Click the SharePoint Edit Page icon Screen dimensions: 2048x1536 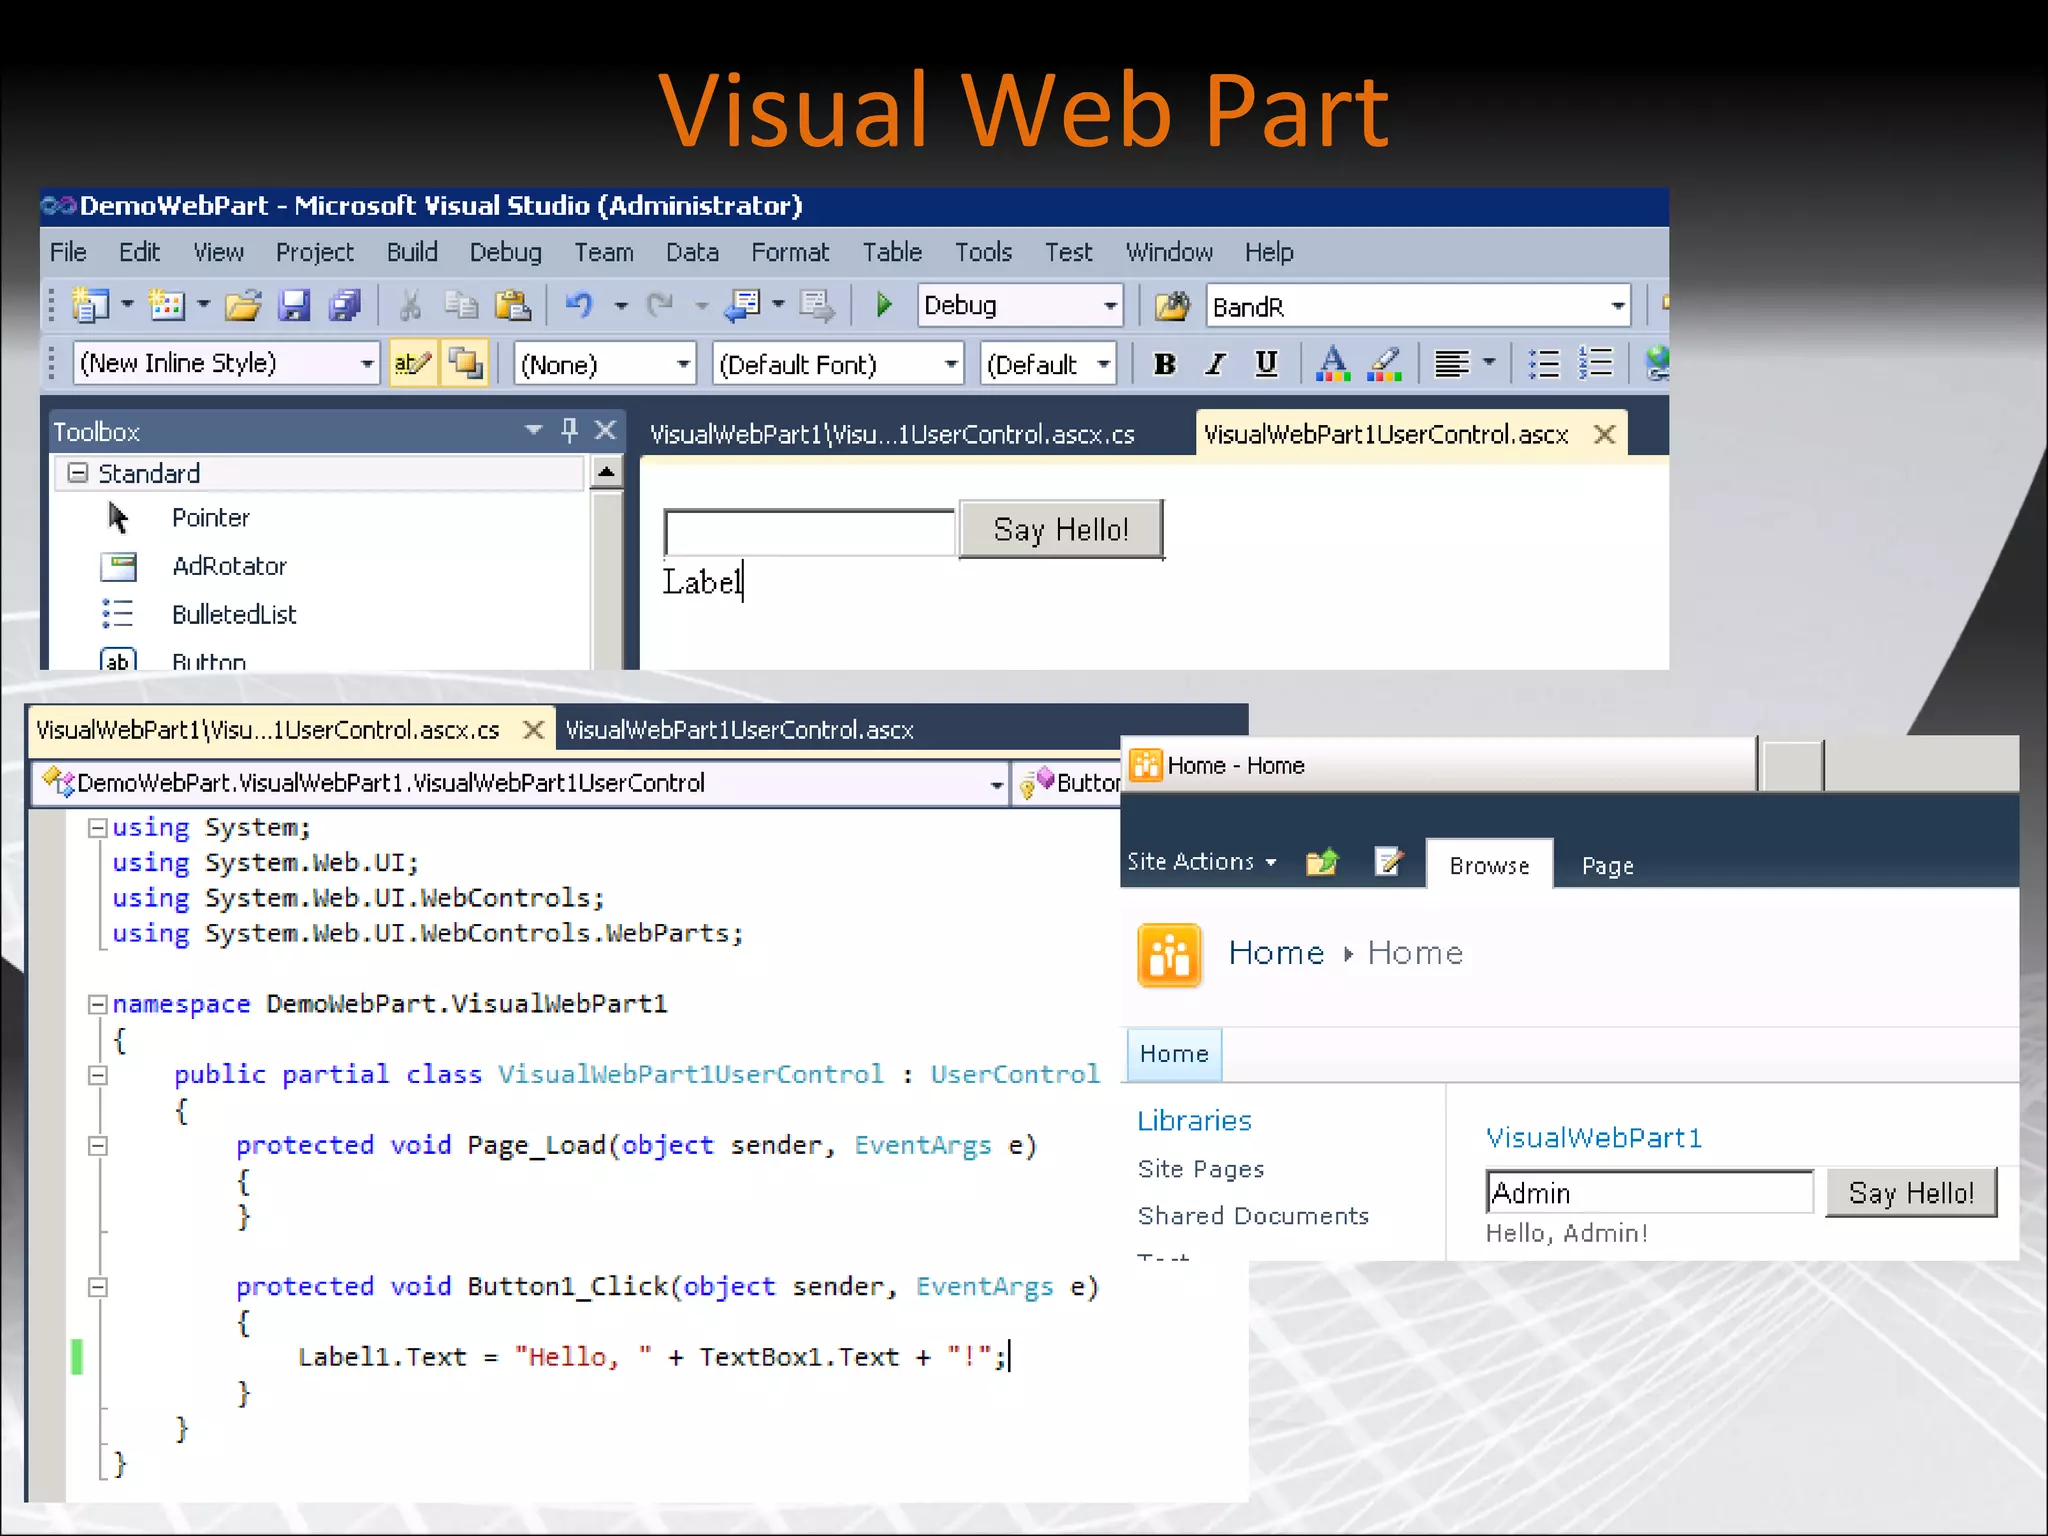pyautogui.click(x=1389, y=861)
